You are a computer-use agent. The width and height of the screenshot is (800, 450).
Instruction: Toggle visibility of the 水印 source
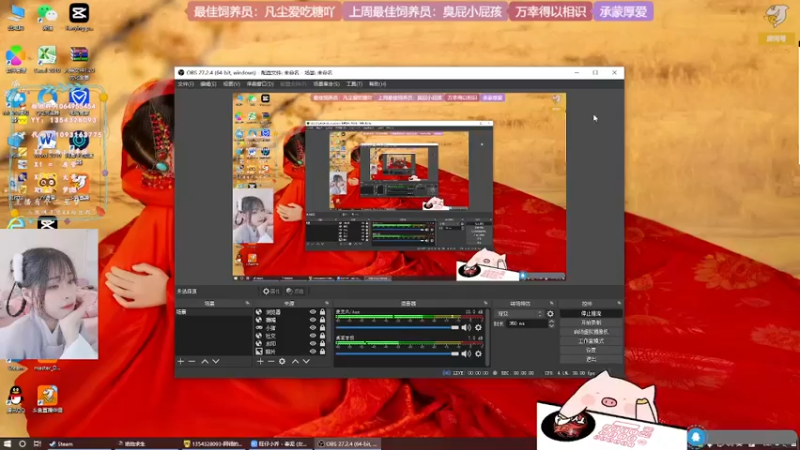(313, 343)
